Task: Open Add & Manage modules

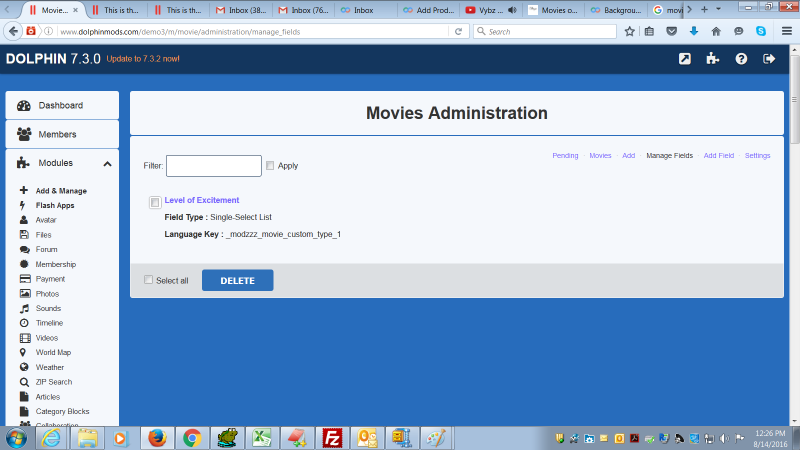Action: point(61,191)
